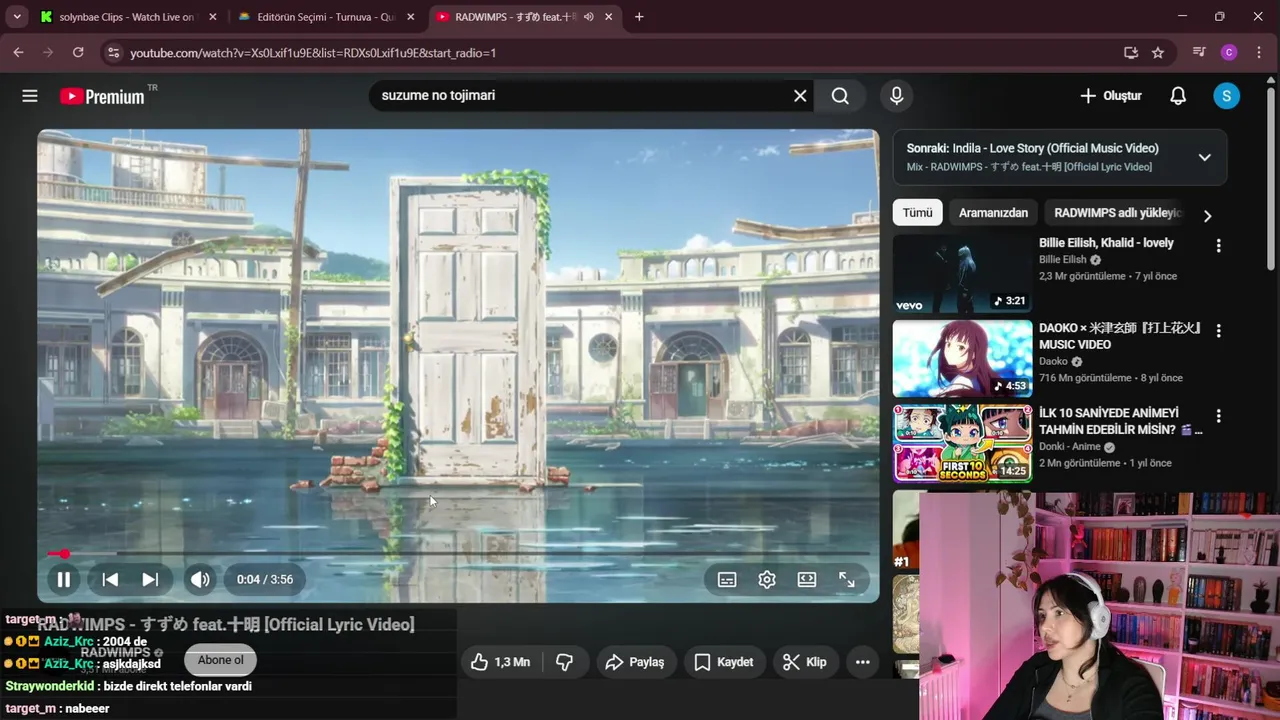The image size is (1280, 720).
Task: Click the magnifier search button
Action: tap(840, 96)
